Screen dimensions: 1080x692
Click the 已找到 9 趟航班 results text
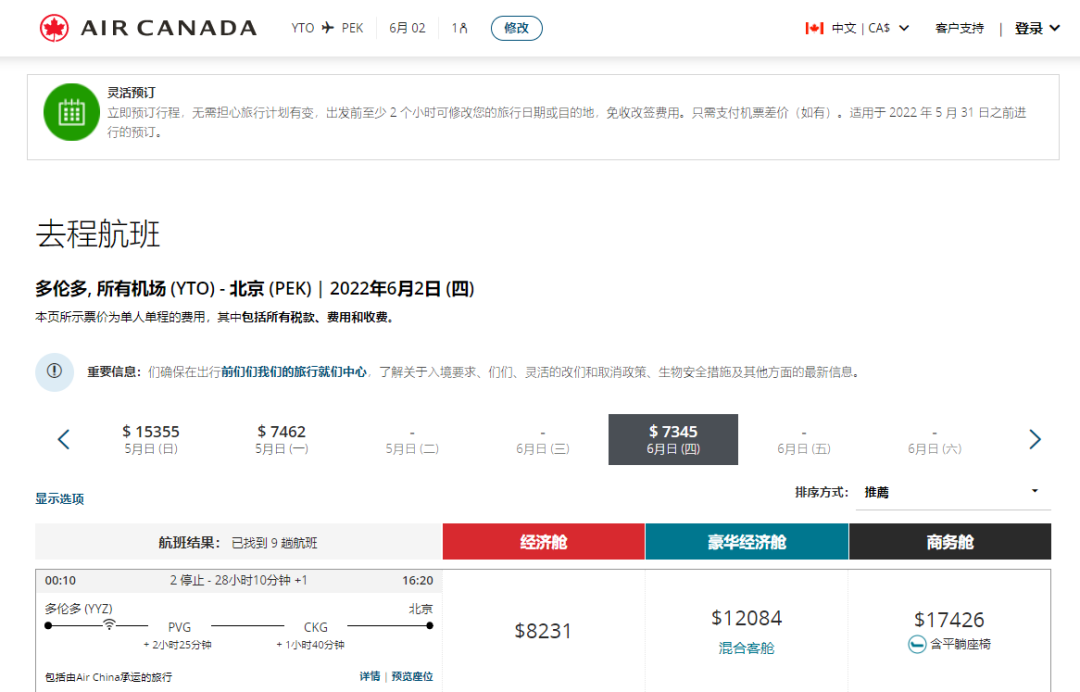(x=274, y=543)
